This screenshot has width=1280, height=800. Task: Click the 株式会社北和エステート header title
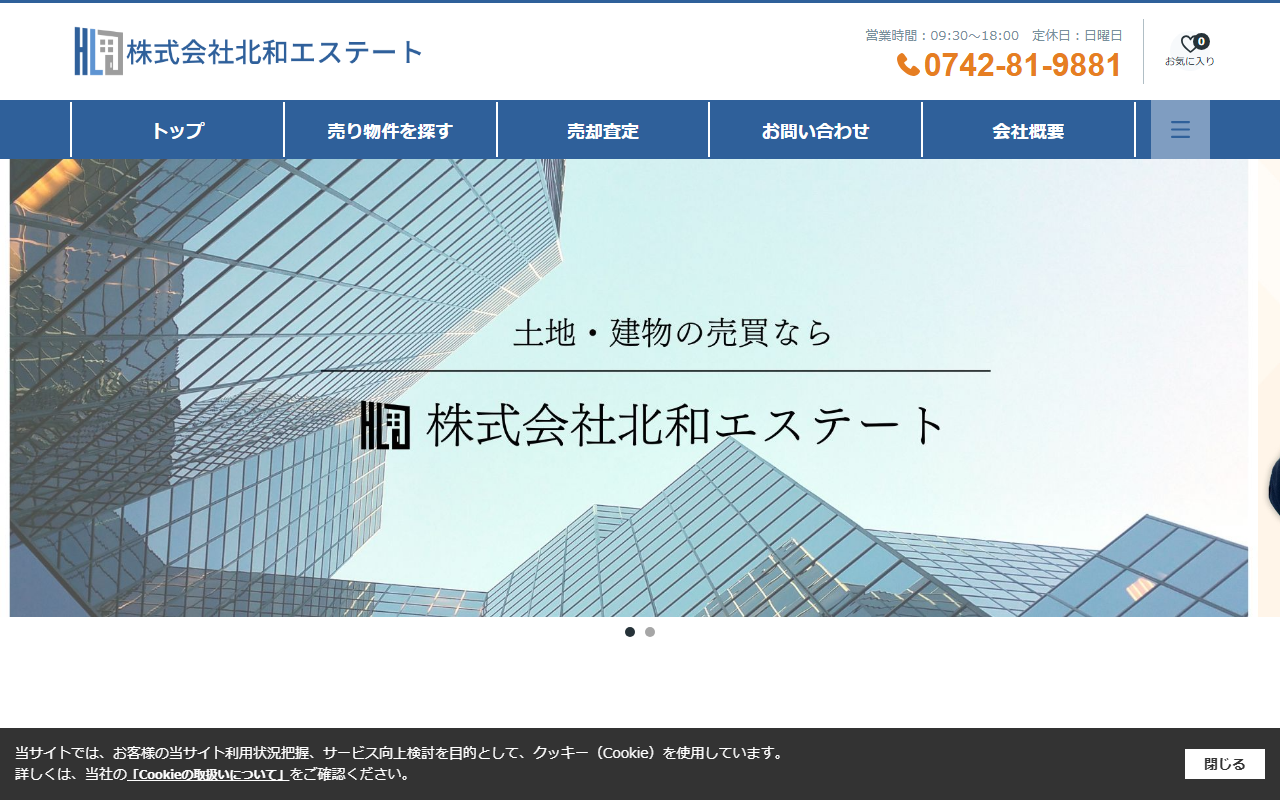pos(275,52)
